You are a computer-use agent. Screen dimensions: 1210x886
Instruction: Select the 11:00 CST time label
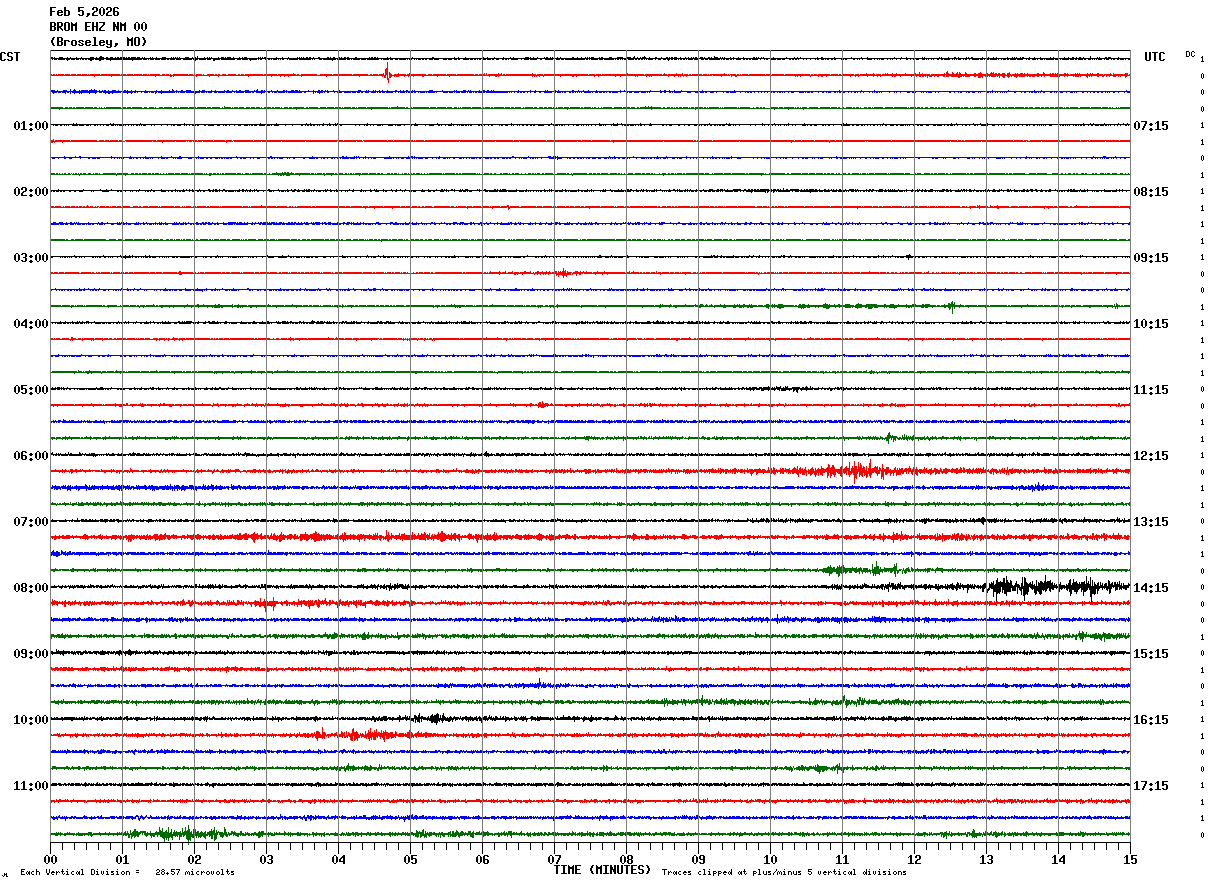click(31, 786)
